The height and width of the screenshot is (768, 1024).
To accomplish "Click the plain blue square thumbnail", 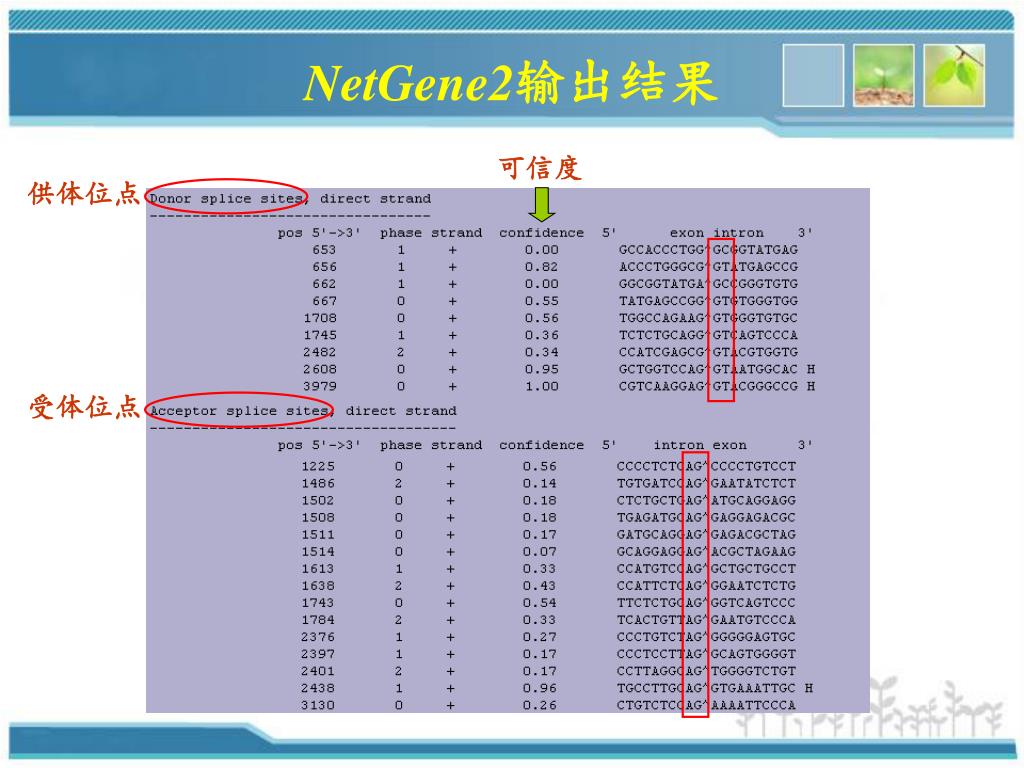I will pyautogui.click(x=813, y=75).
